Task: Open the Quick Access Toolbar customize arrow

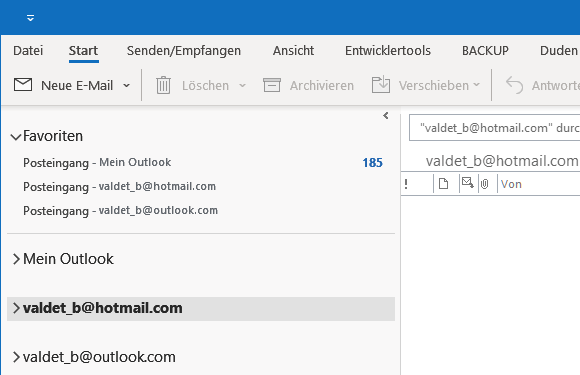Action: click(x=30, y=17)
